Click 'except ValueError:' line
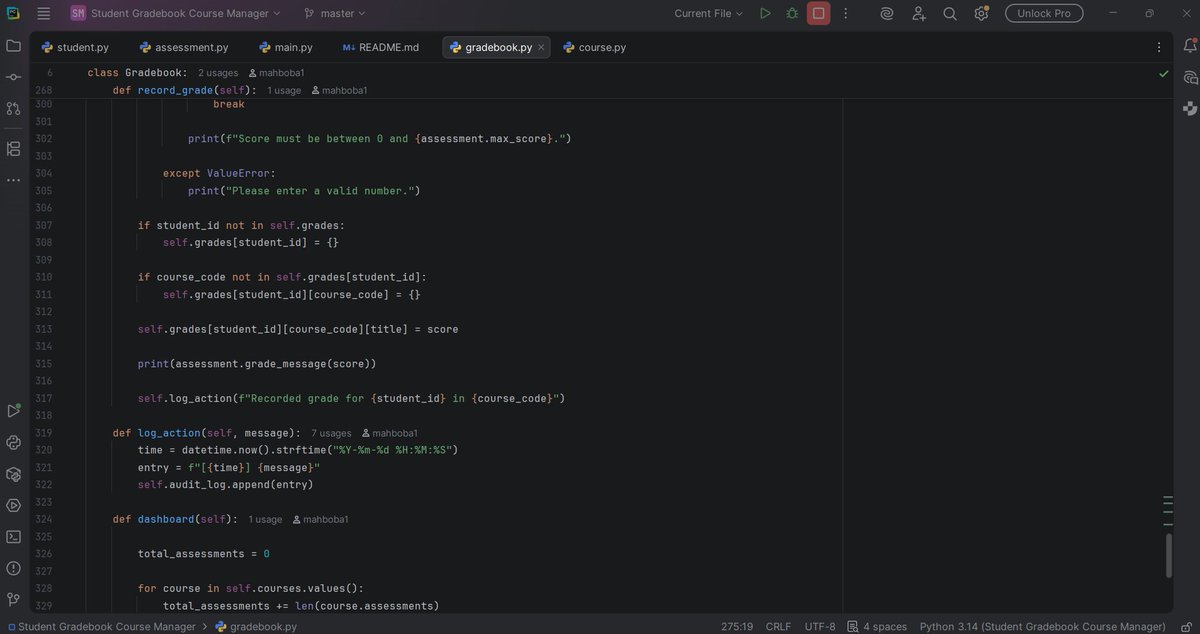Viewport: 1200px width, 634px height. pyautogui.click(x=219, y=173)
